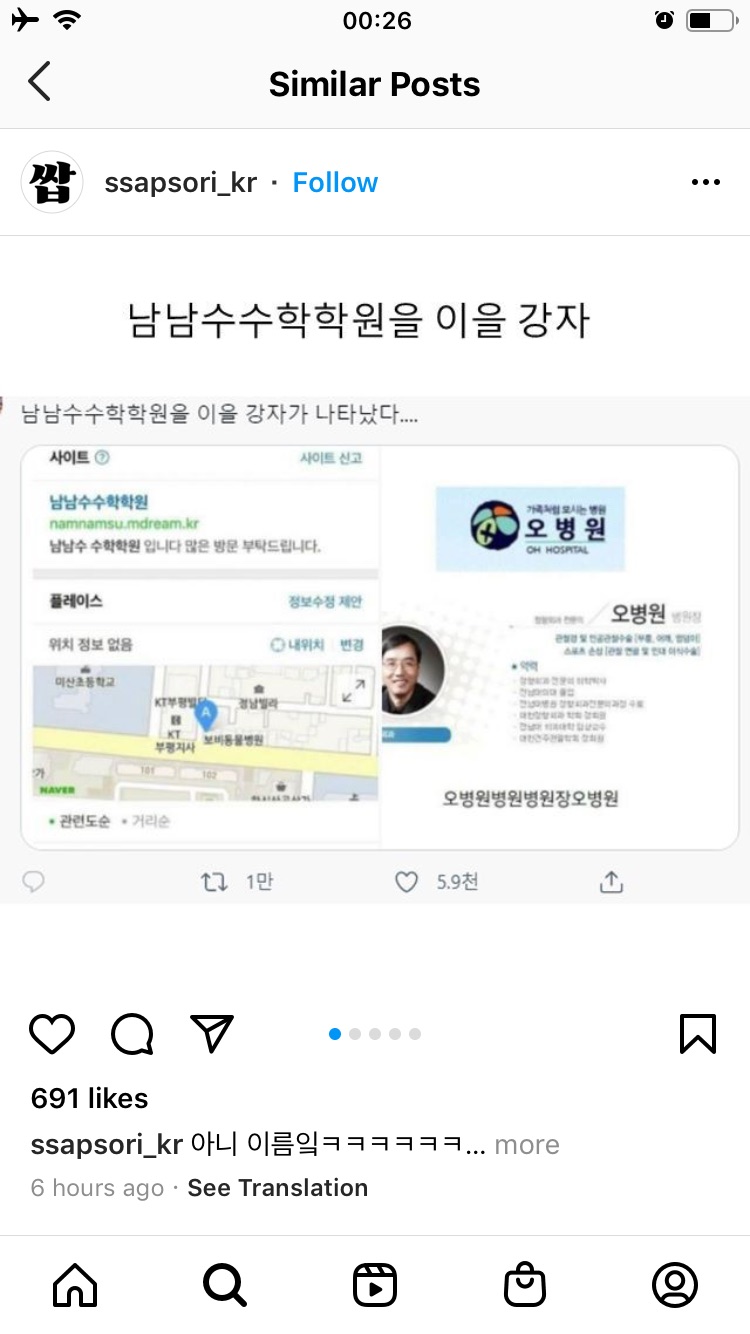The image size is (750, 1334).
Task: Like the post with the heart icon
Action: 52,1034
